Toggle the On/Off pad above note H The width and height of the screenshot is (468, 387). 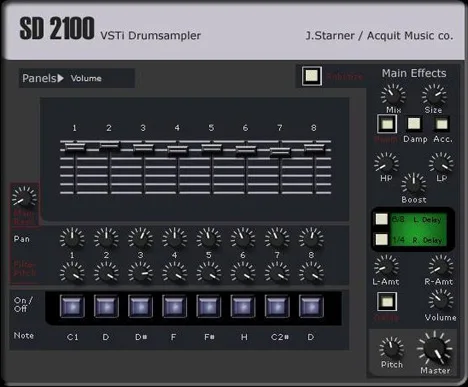click(x=243, y=306)
